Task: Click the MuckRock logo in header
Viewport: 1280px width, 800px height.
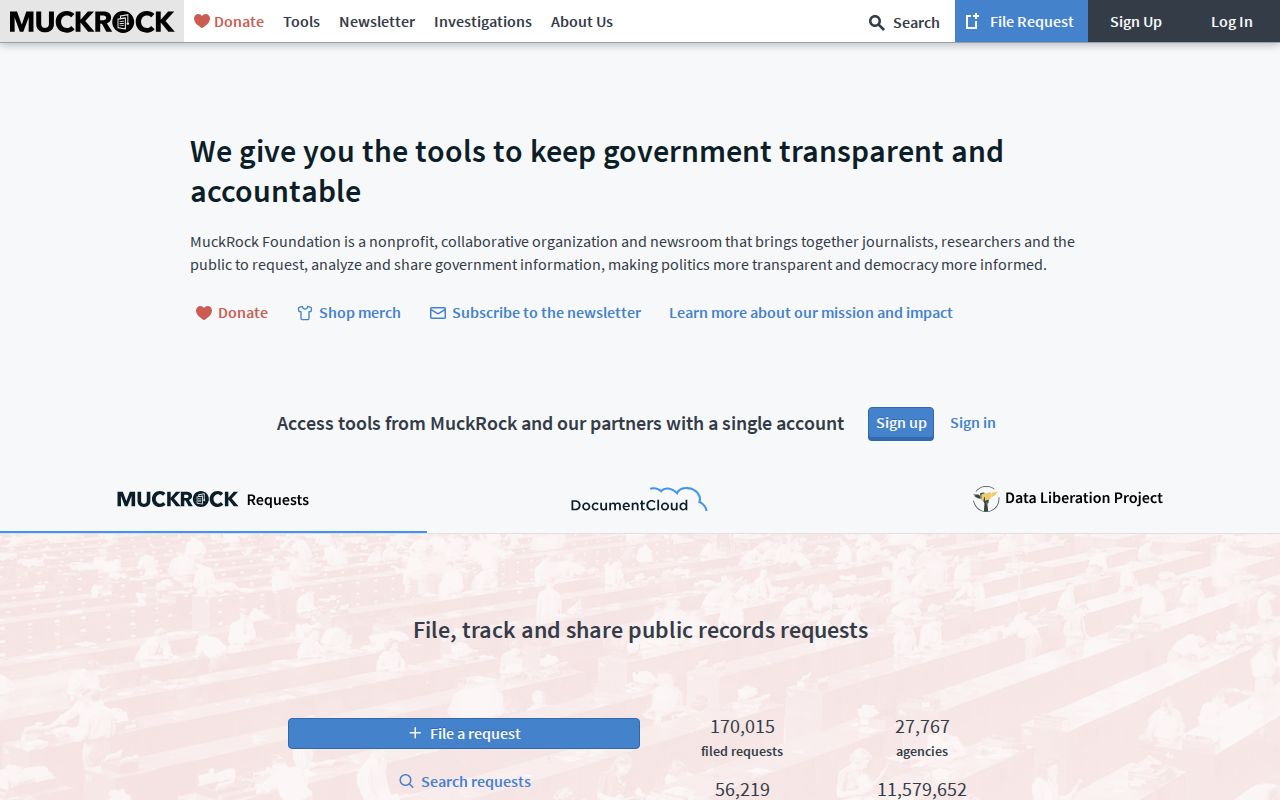Action: coord(92,21)
